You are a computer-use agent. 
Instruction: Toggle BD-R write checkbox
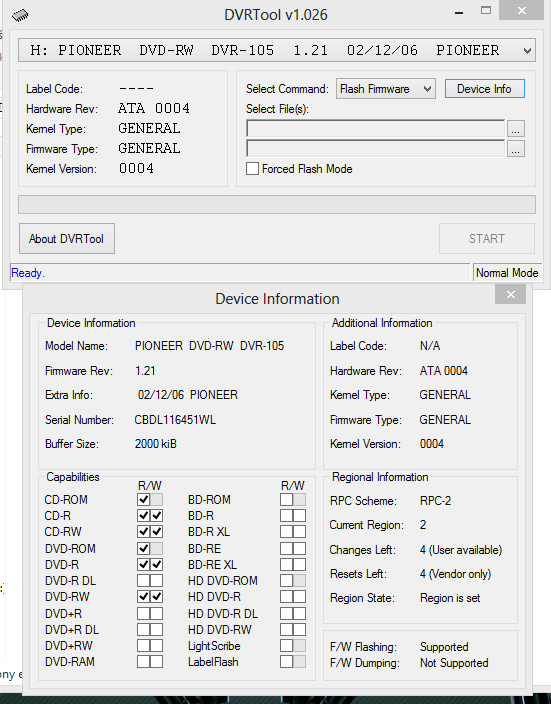(299, 515)
